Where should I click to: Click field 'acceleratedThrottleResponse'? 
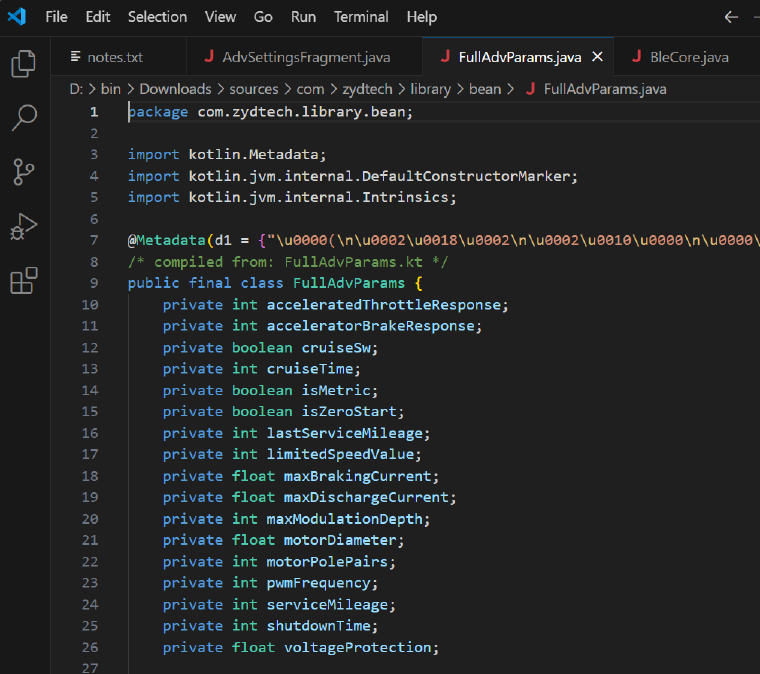pos(383,305)
